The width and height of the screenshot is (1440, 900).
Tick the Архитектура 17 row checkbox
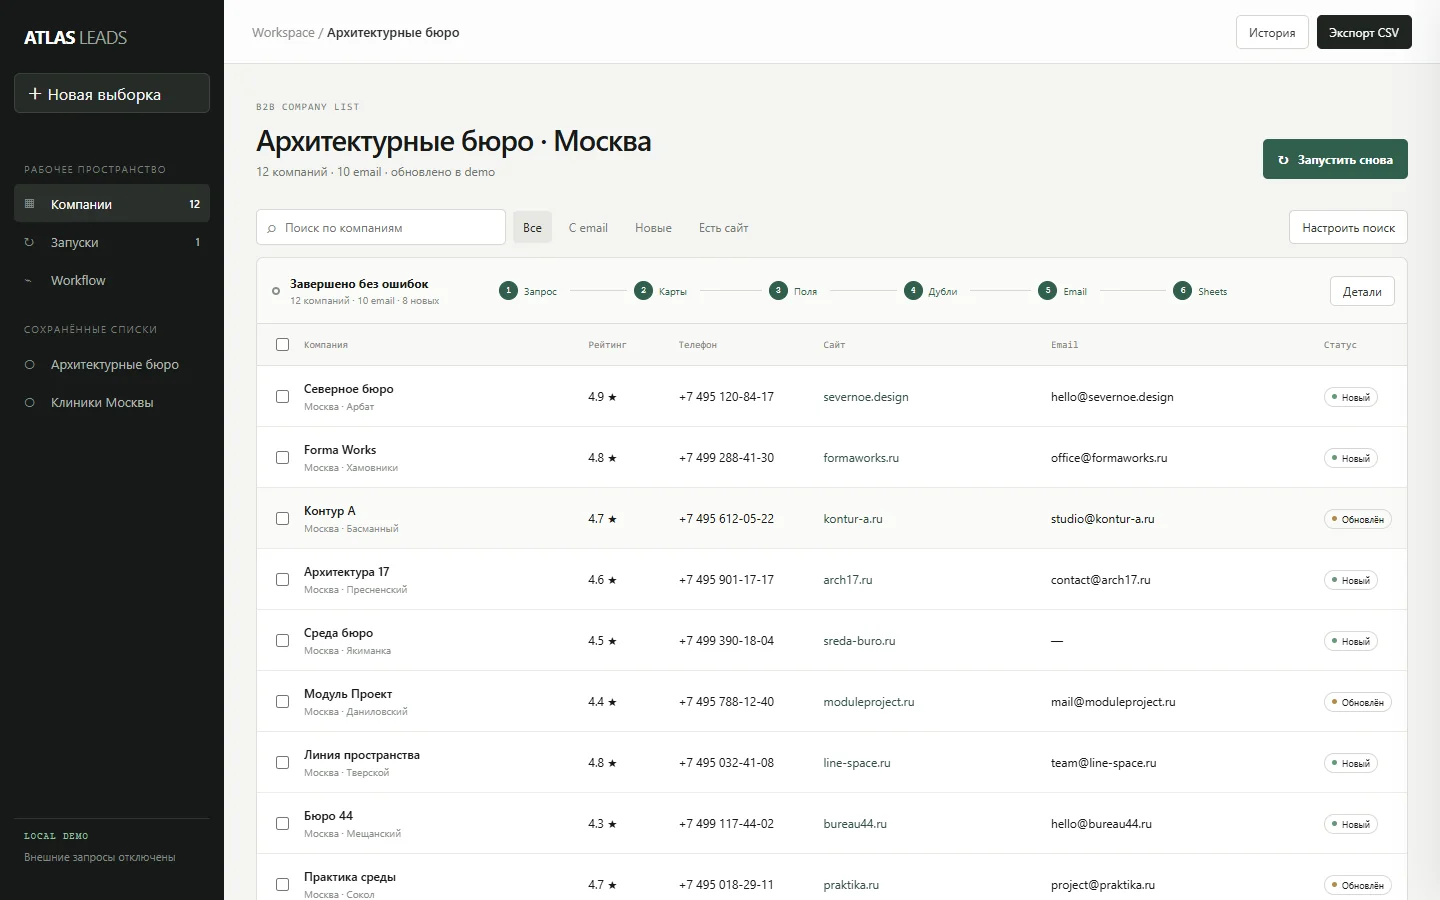pyautogui.click(x=282, y=580)
